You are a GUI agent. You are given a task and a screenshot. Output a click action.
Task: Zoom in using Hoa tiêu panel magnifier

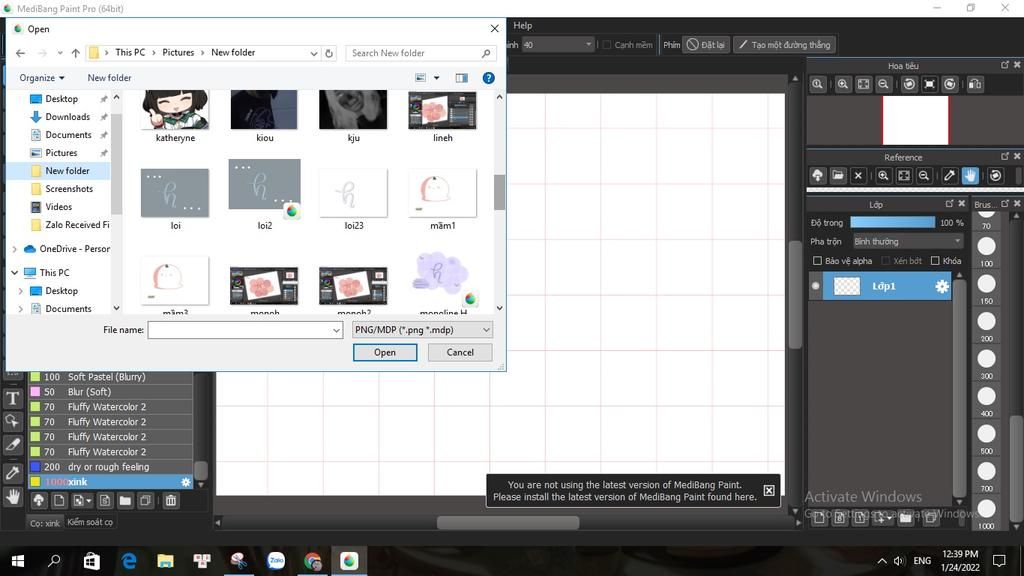pos(843,84)
